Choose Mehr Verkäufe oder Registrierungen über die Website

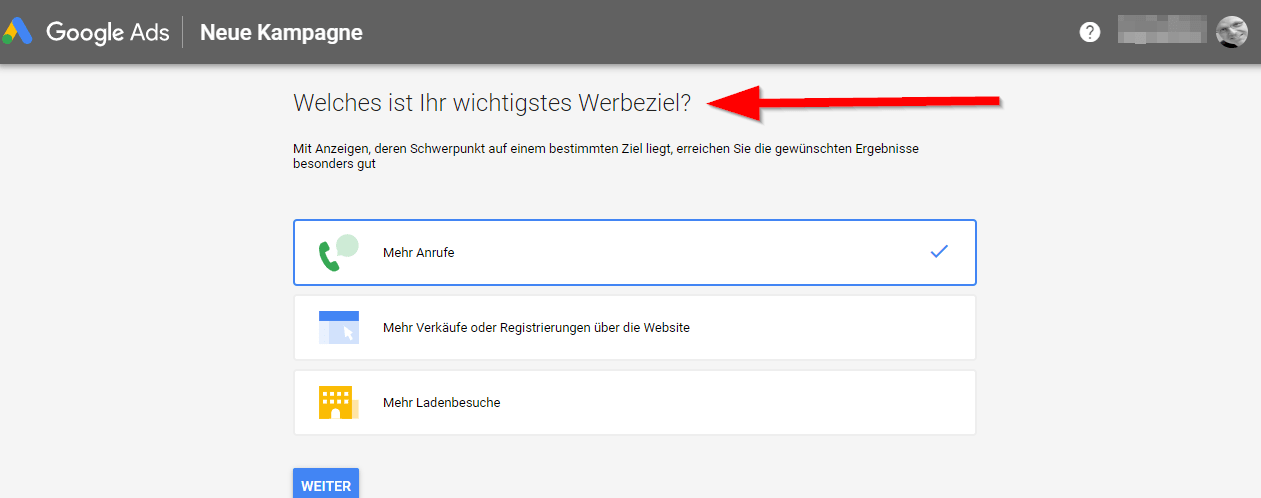pyautogui.click(x=635, y=327)
